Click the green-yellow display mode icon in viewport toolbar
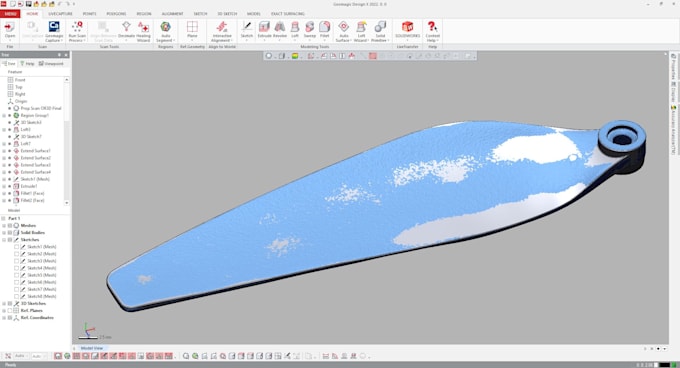The height and width of the screenshot is (368, 680). [295, 56]
